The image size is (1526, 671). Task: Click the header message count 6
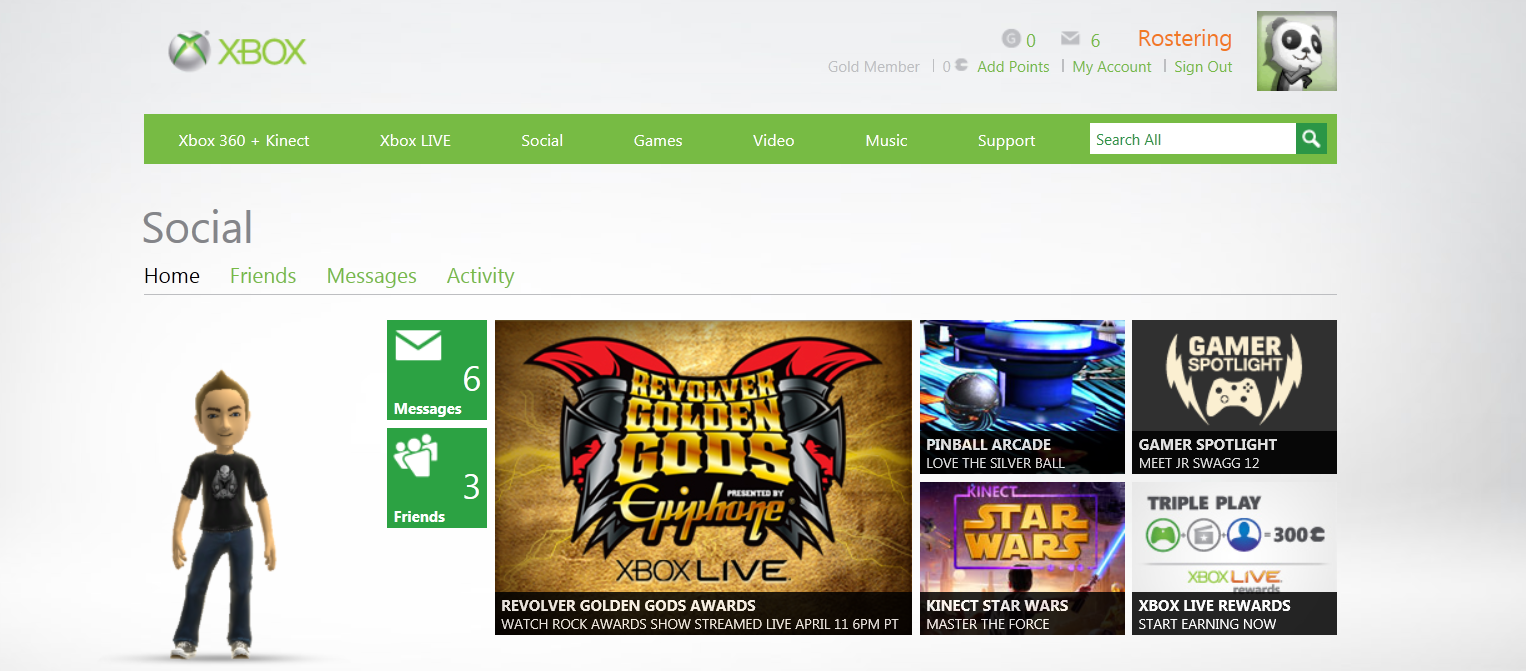point(1095,41)
